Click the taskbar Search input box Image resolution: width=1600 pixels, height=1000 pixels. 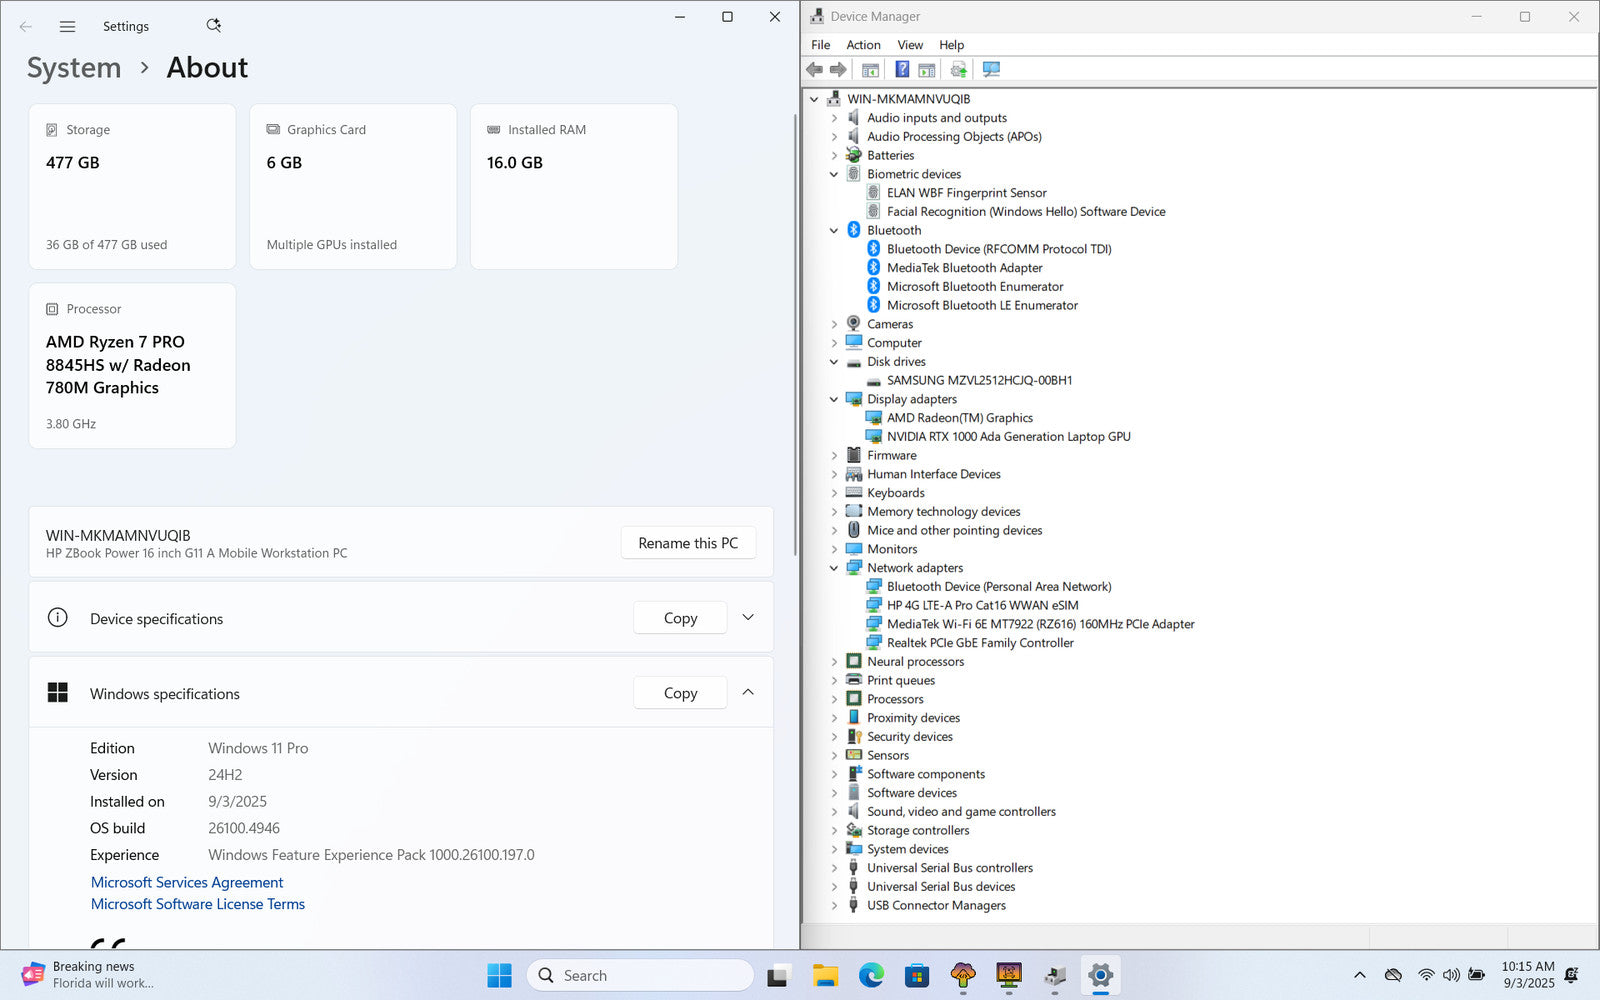[640, 975]
